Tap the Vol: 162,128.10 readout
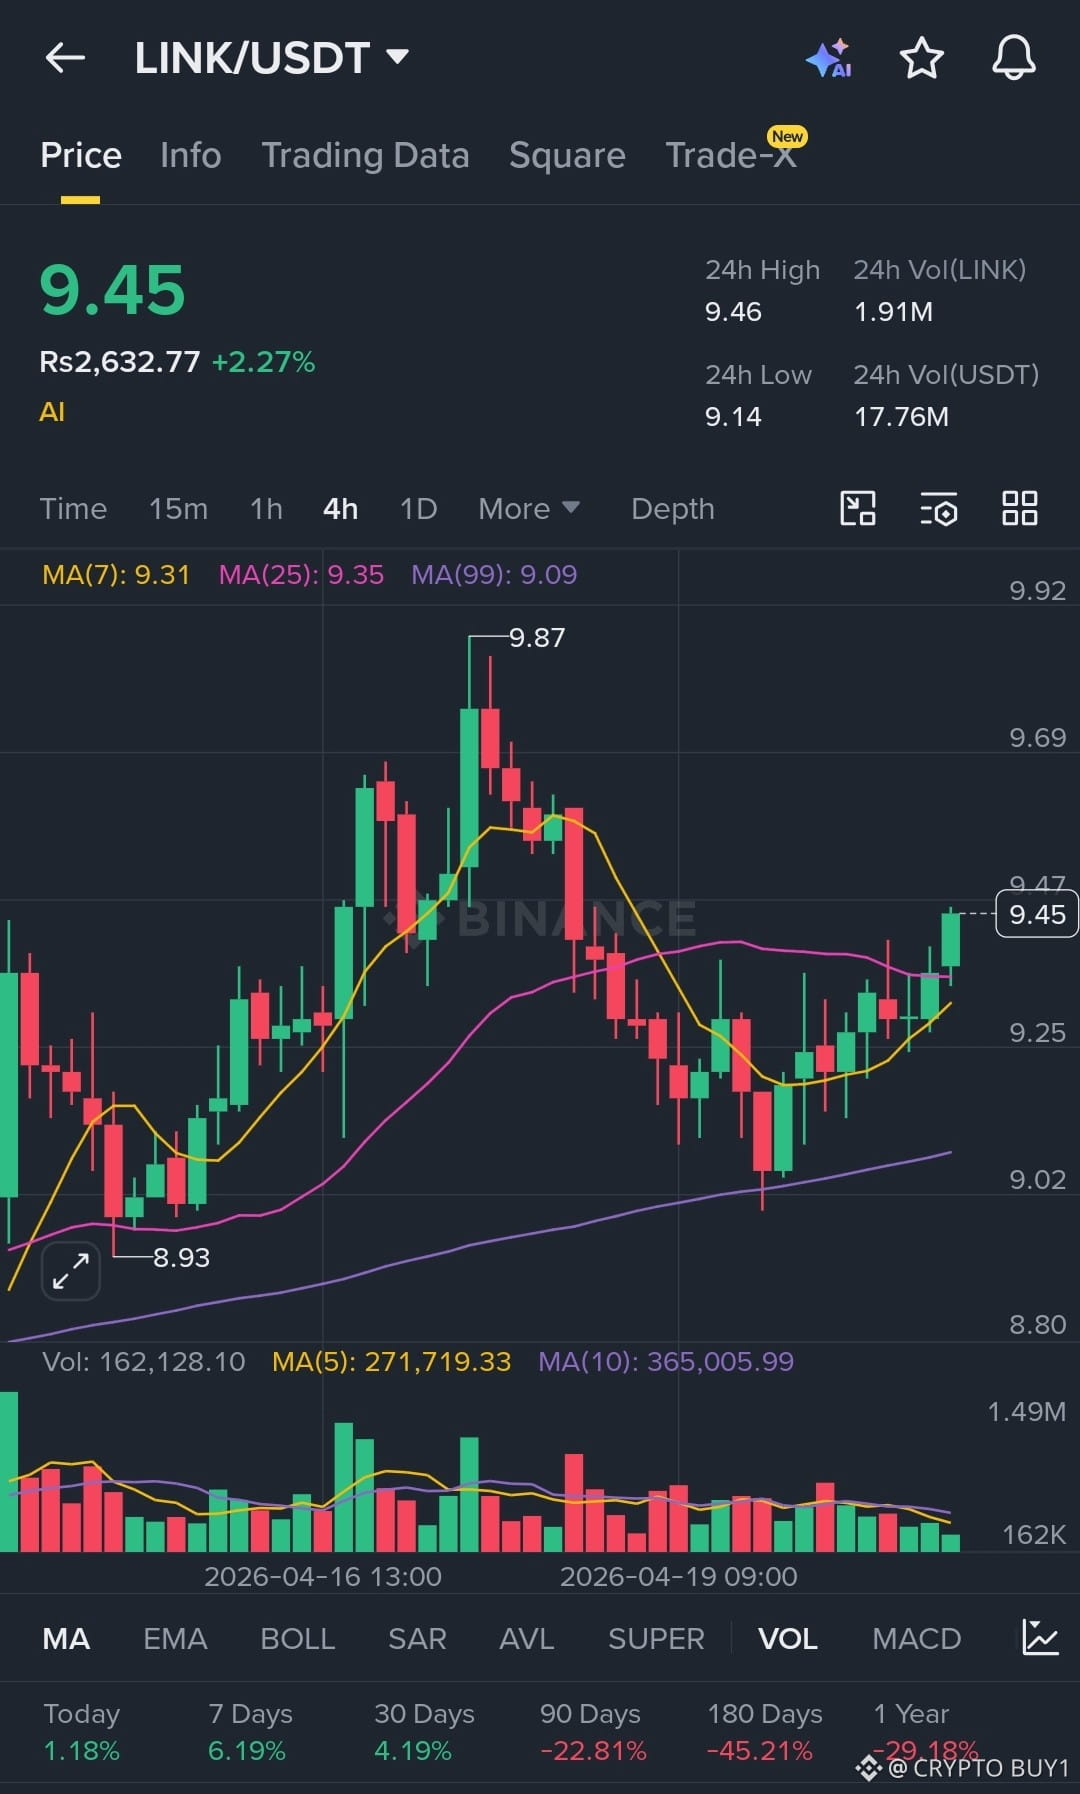Image resolution: width=1080 pixels, height=1794 pixels. [144, 1361]
